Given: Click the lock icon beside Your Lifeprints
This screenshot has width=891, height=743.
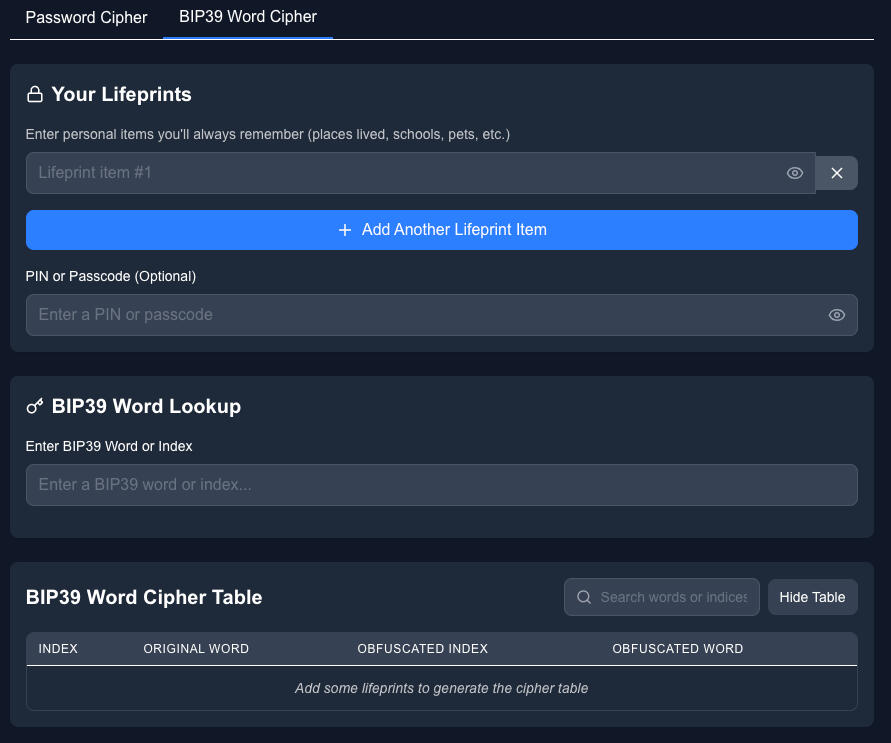Looking at the screenshot, I should pyautogui.click(x=35, y=95).
